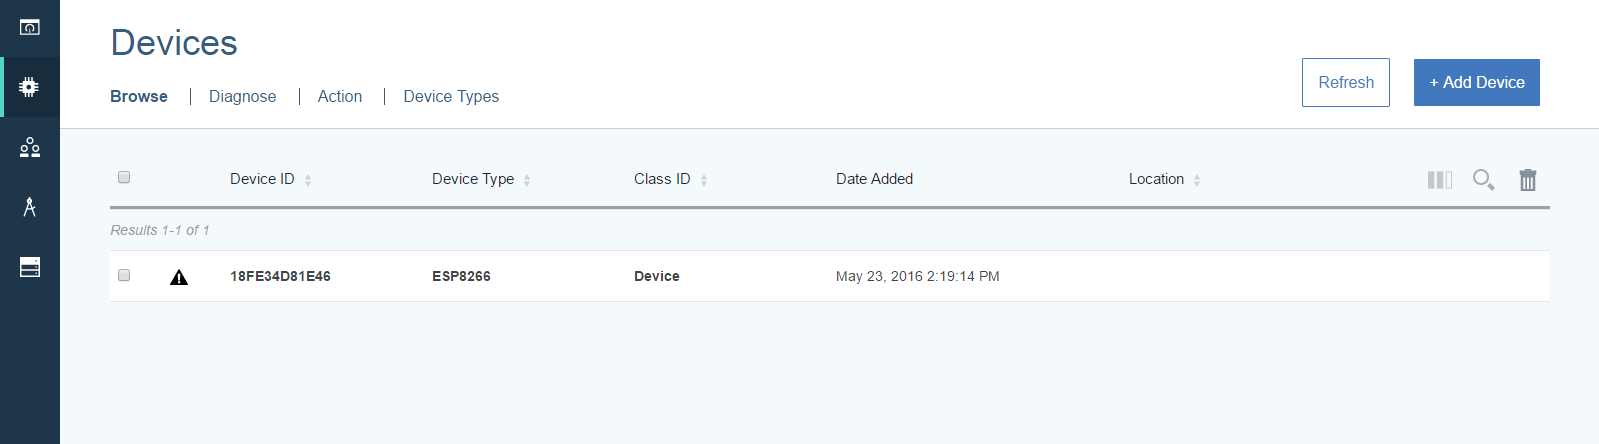Open the compass-shaped sidebar icon
This screenshot has height=444, width=1599.
(x=30, y=207)
